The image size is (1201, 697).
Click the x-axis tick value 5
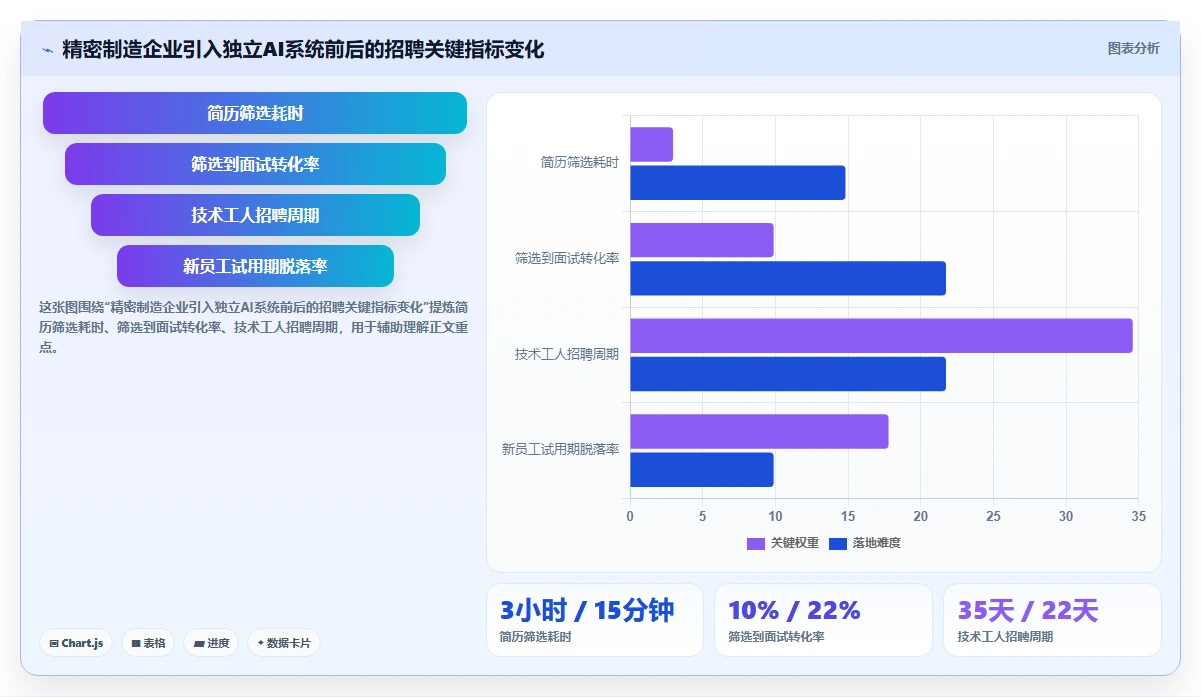[x=702, y=516]
